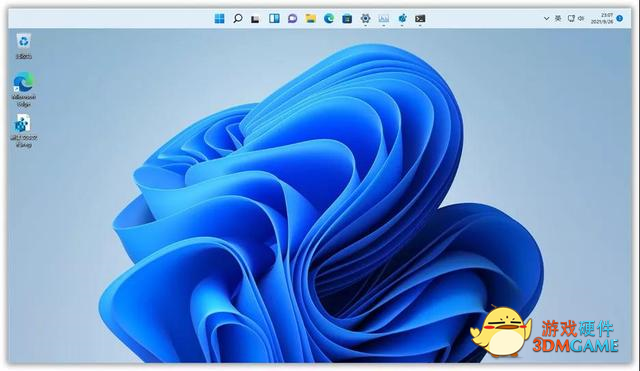The image size is (640, 371).
Task: Open the network status tray icon
Action: tap(571, 18)
